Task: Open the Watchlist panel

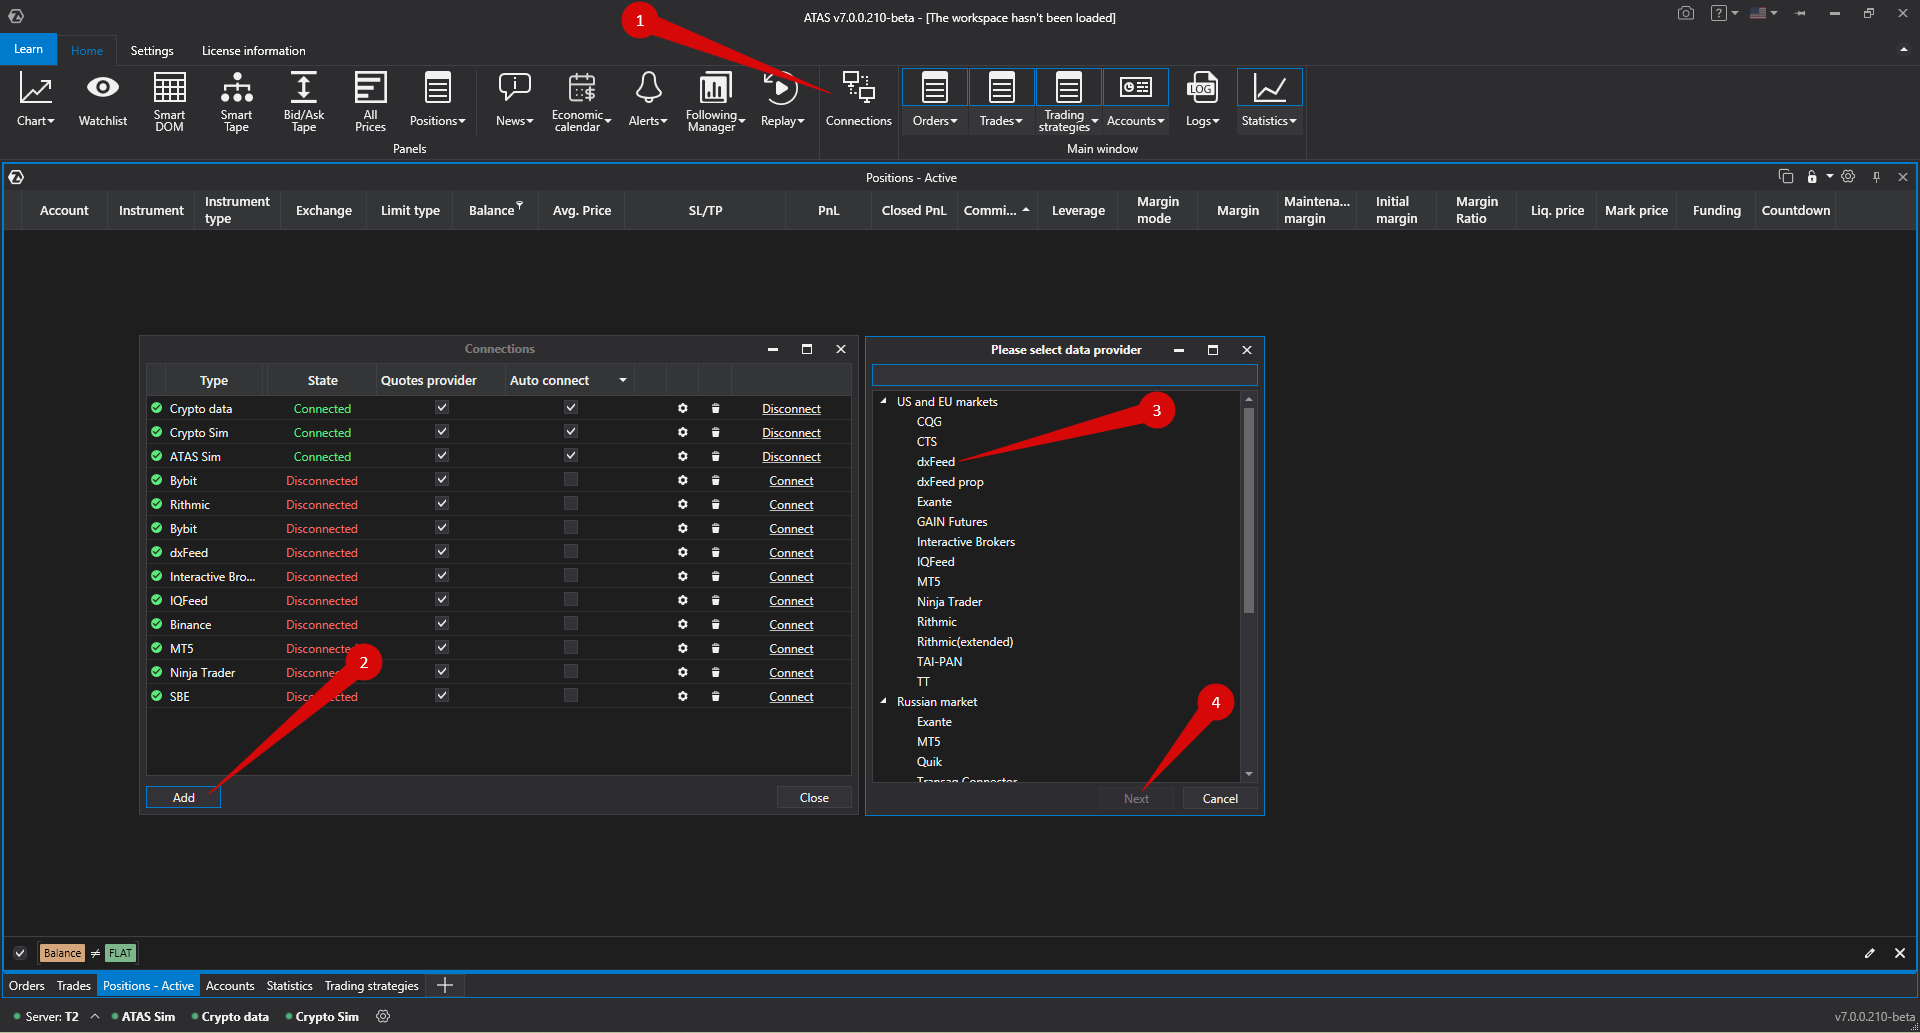Action: pos(102,100)
